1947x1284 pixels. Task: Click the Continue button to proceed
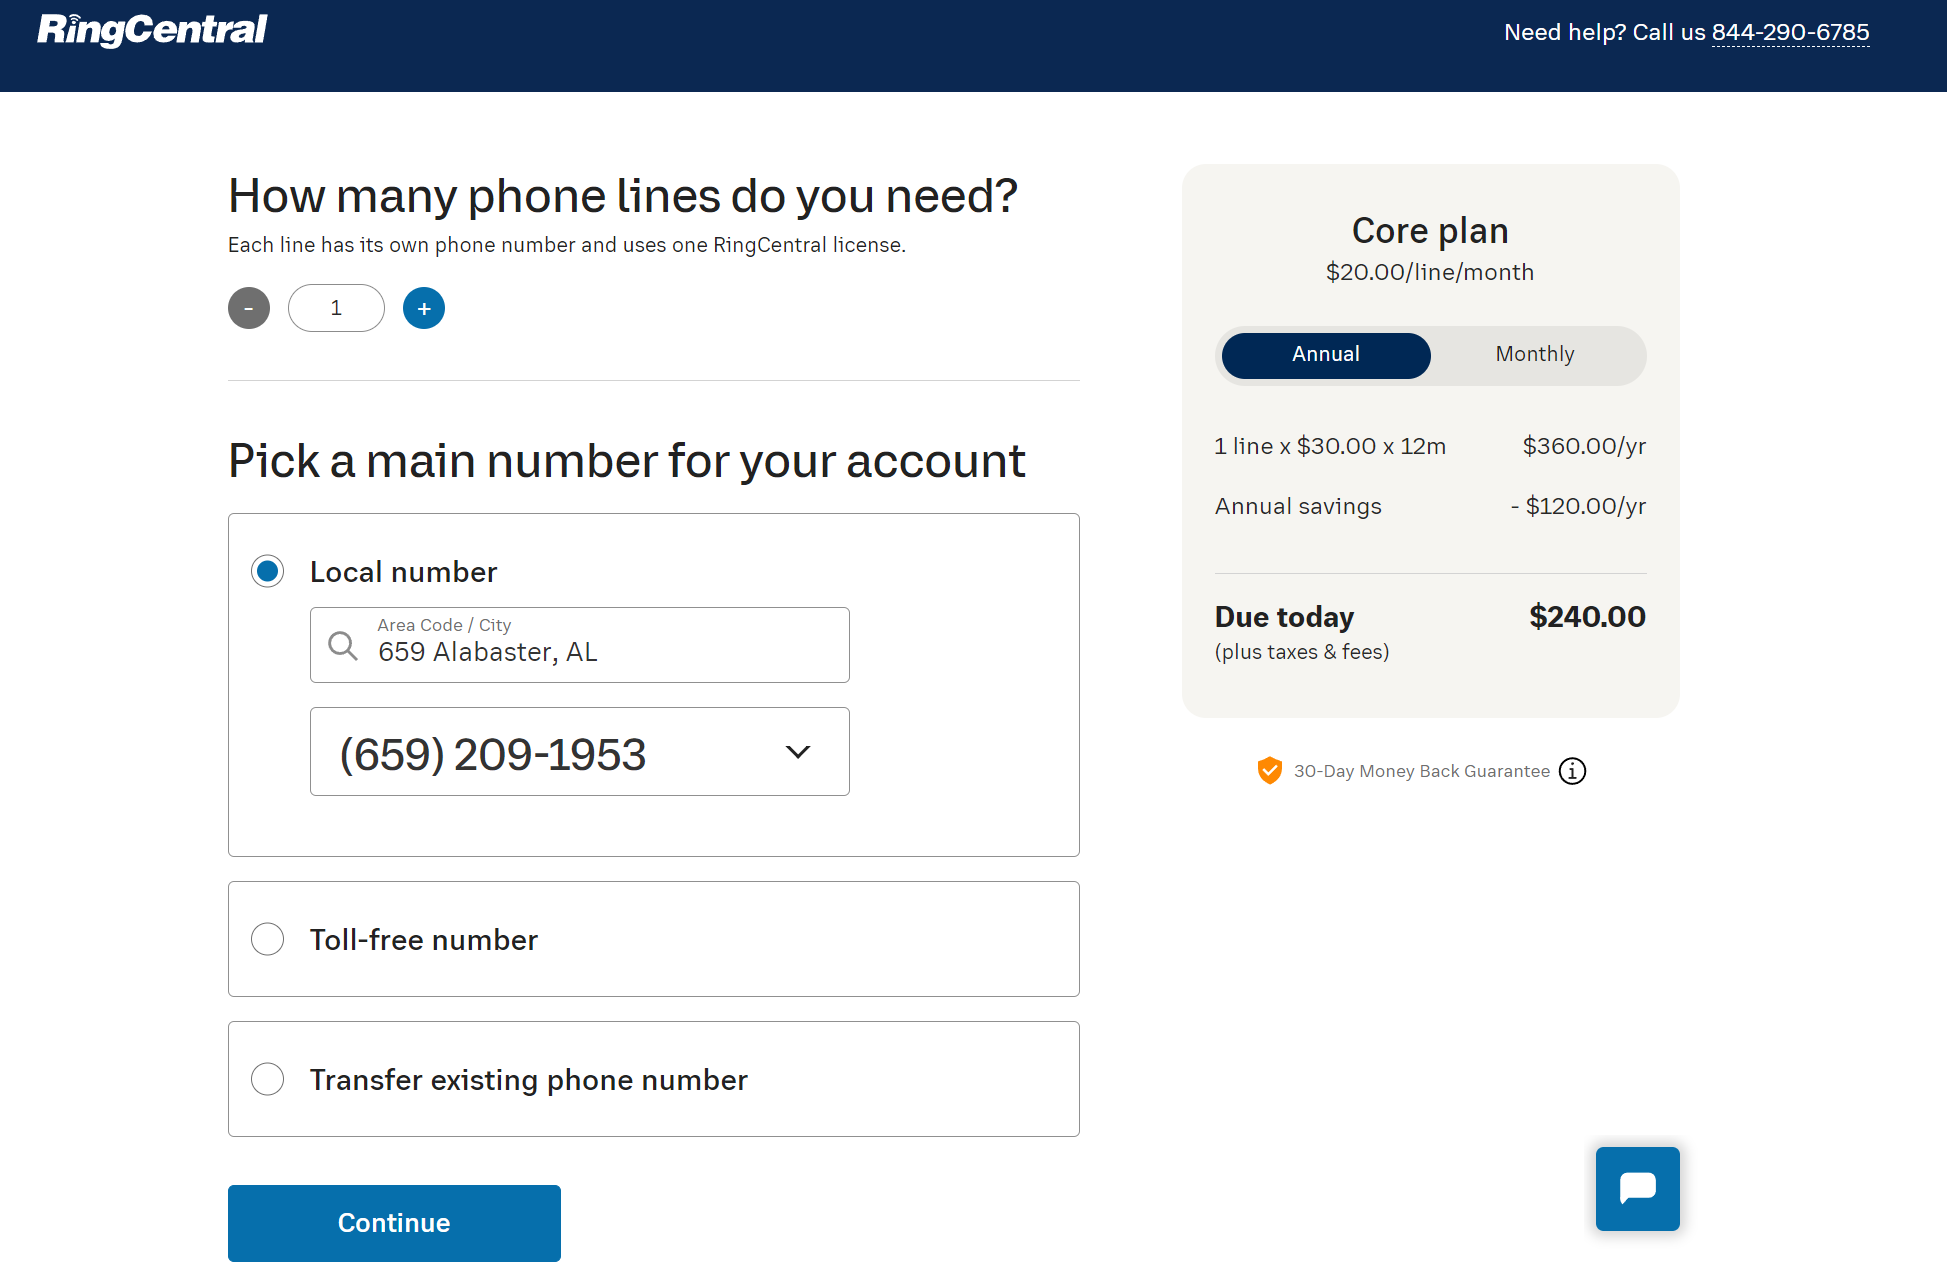[394, 1222]
